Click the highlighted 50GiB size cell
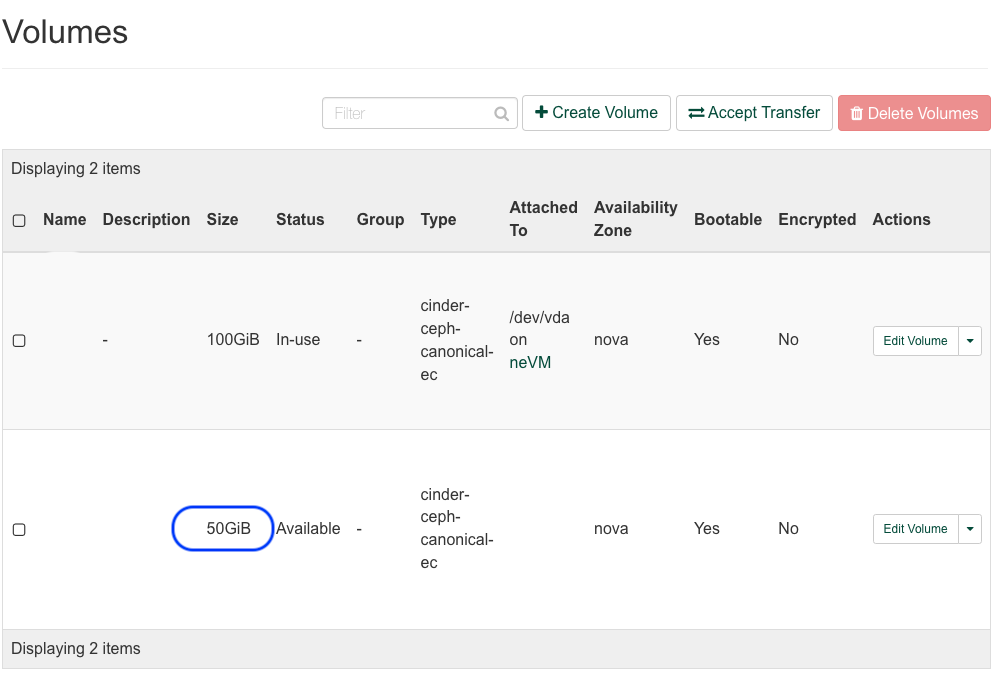Viewport: 999px width, 677px height. point(228,529)
